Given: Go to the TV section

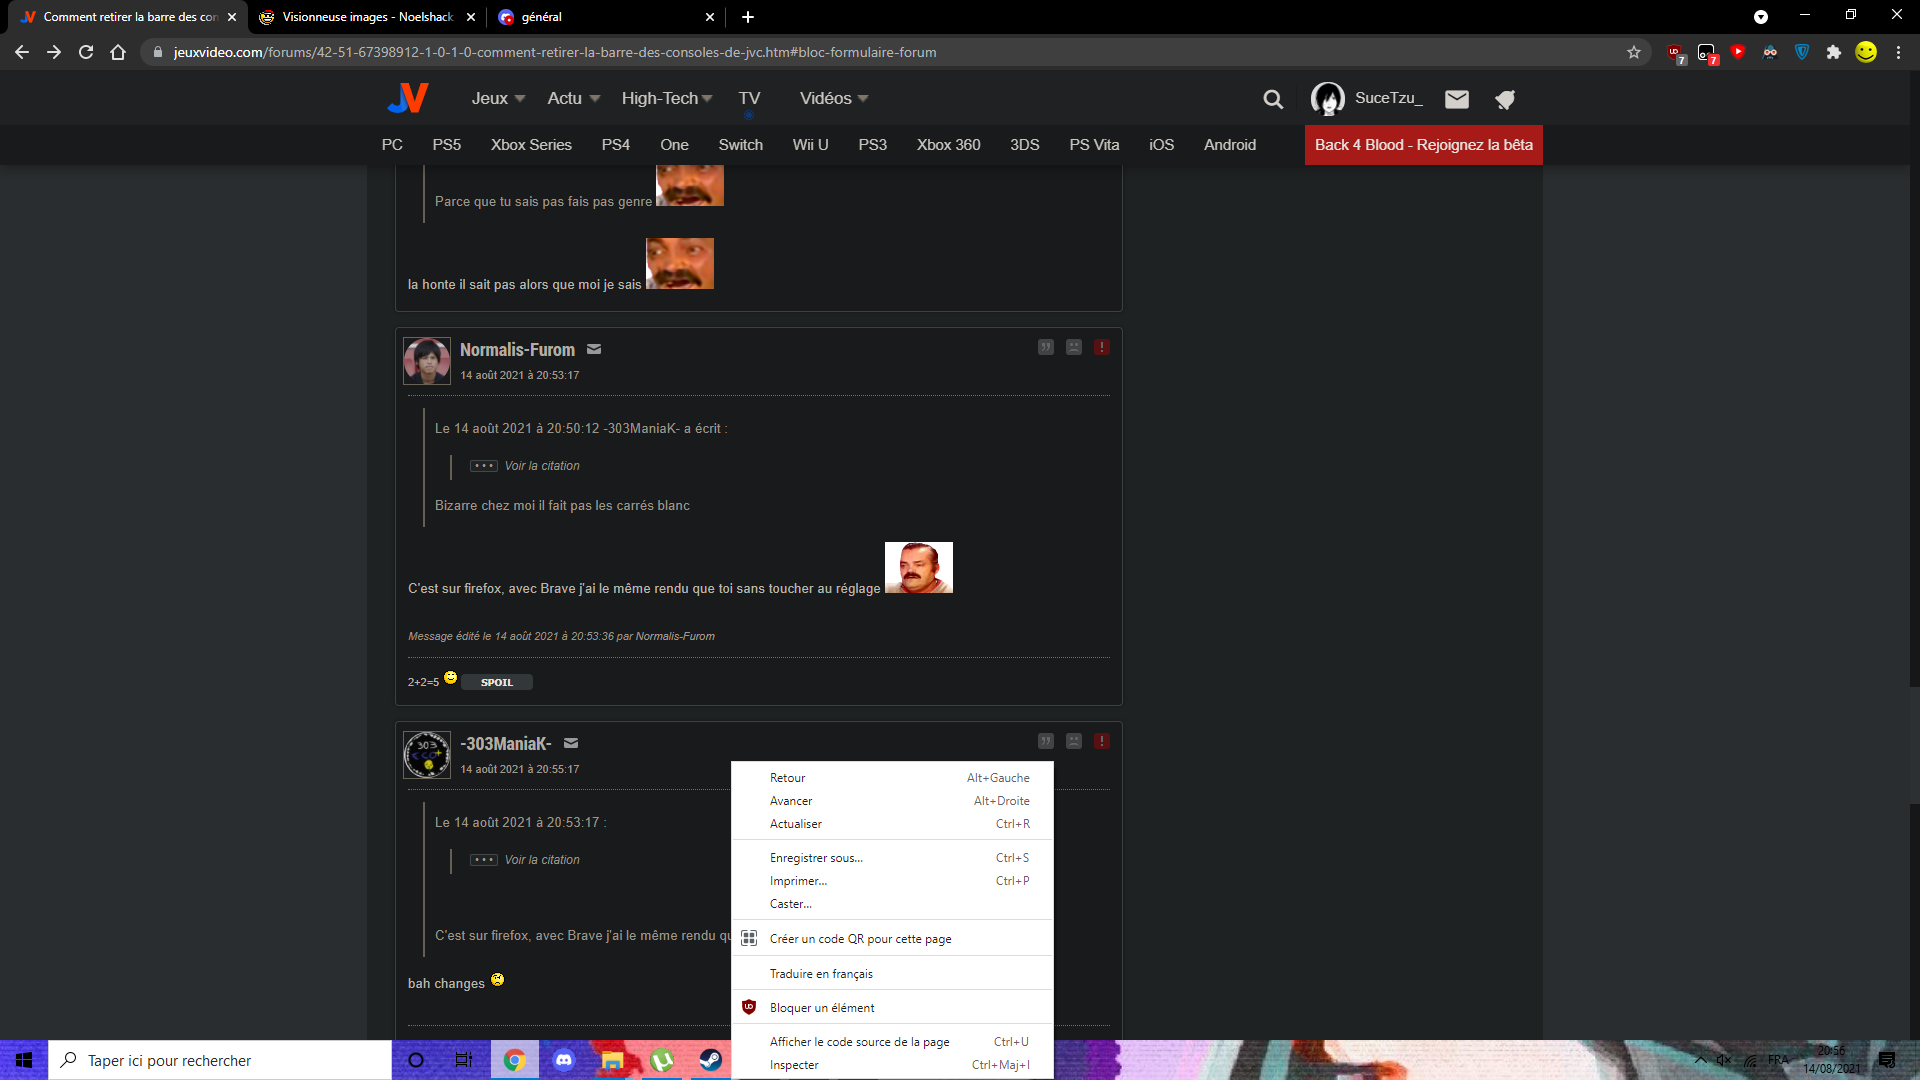Looking at the screenshot, I should [749, 98].
